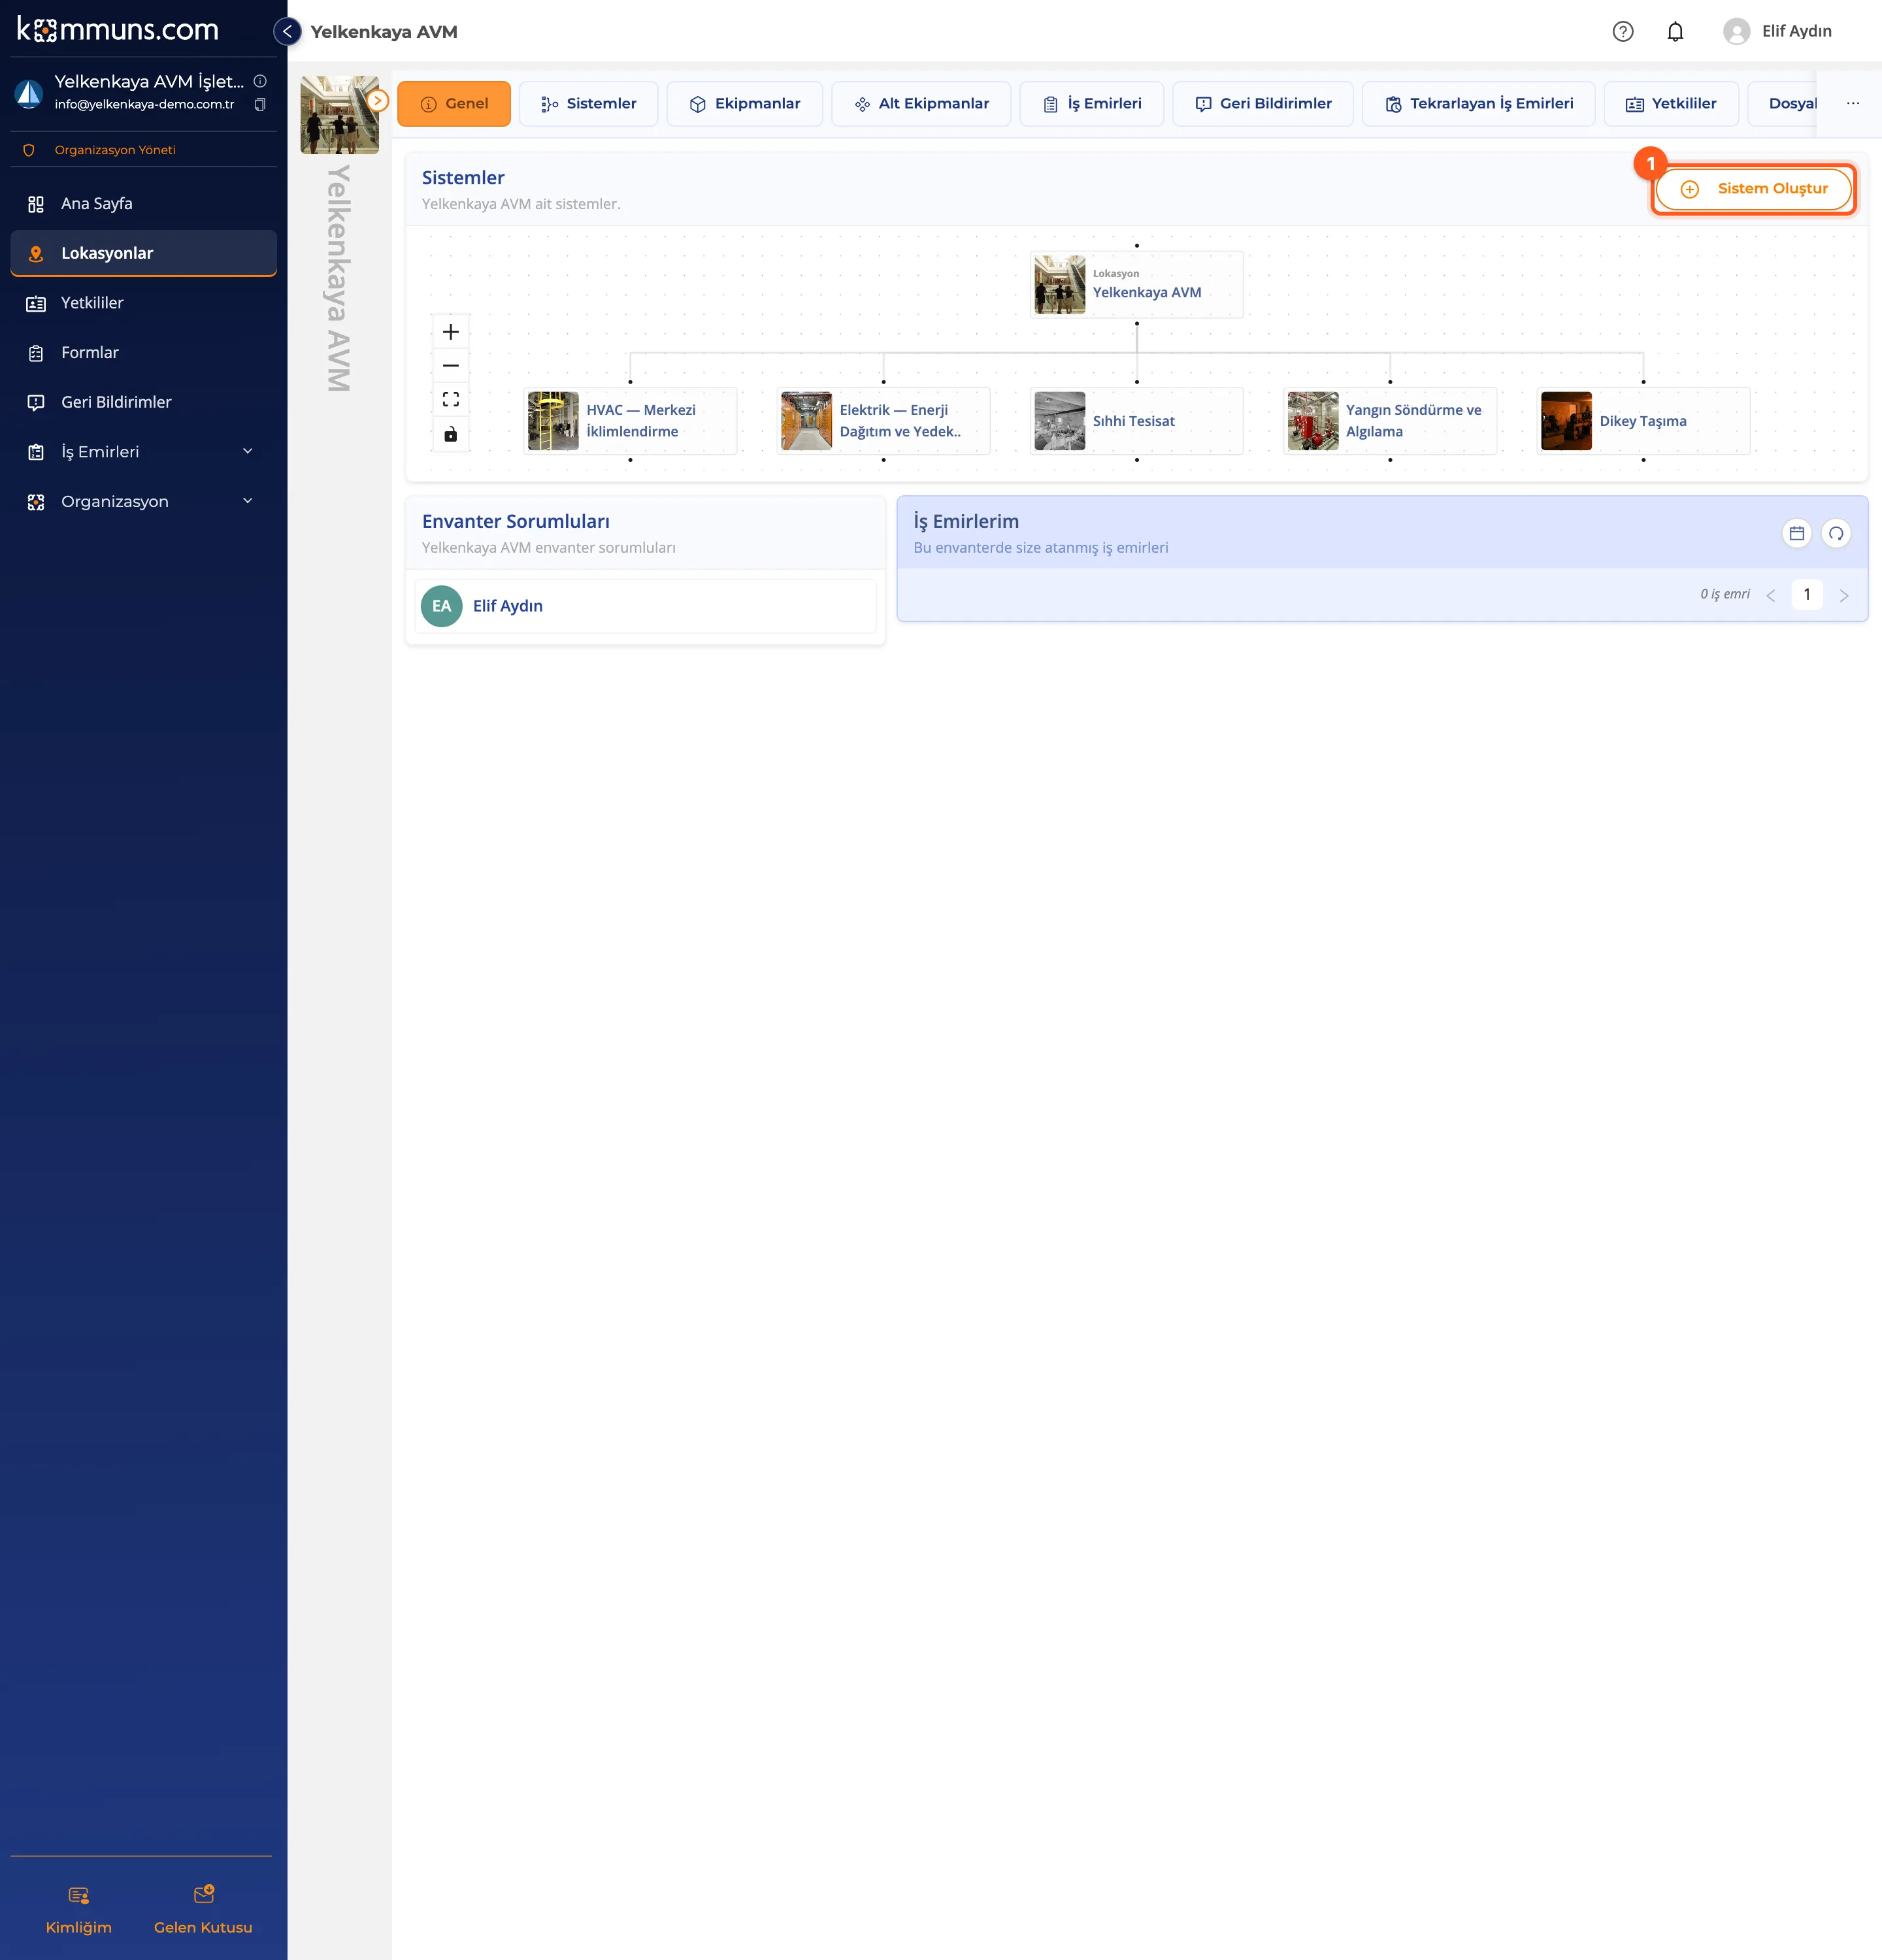The width and height of the screenshot is (1882, 1960).
Task: Click Elif Aydın in Envanter Sorumluları
Action: [645, 606]
